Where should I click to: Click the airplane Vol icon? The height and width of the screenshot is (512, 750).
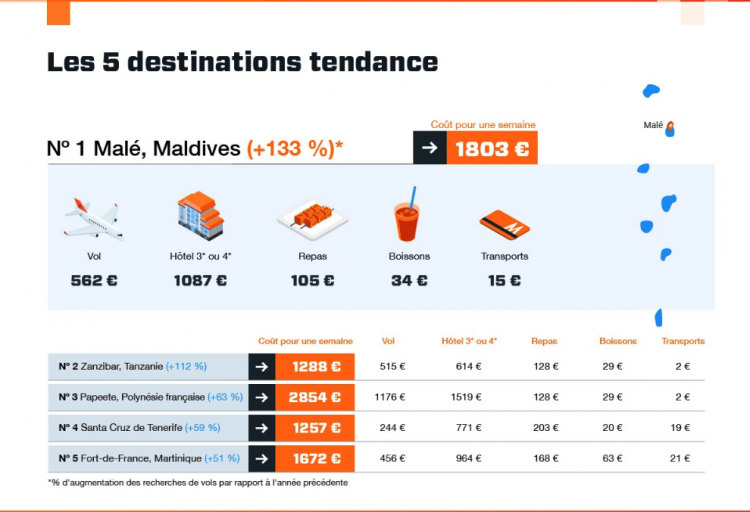94,219
